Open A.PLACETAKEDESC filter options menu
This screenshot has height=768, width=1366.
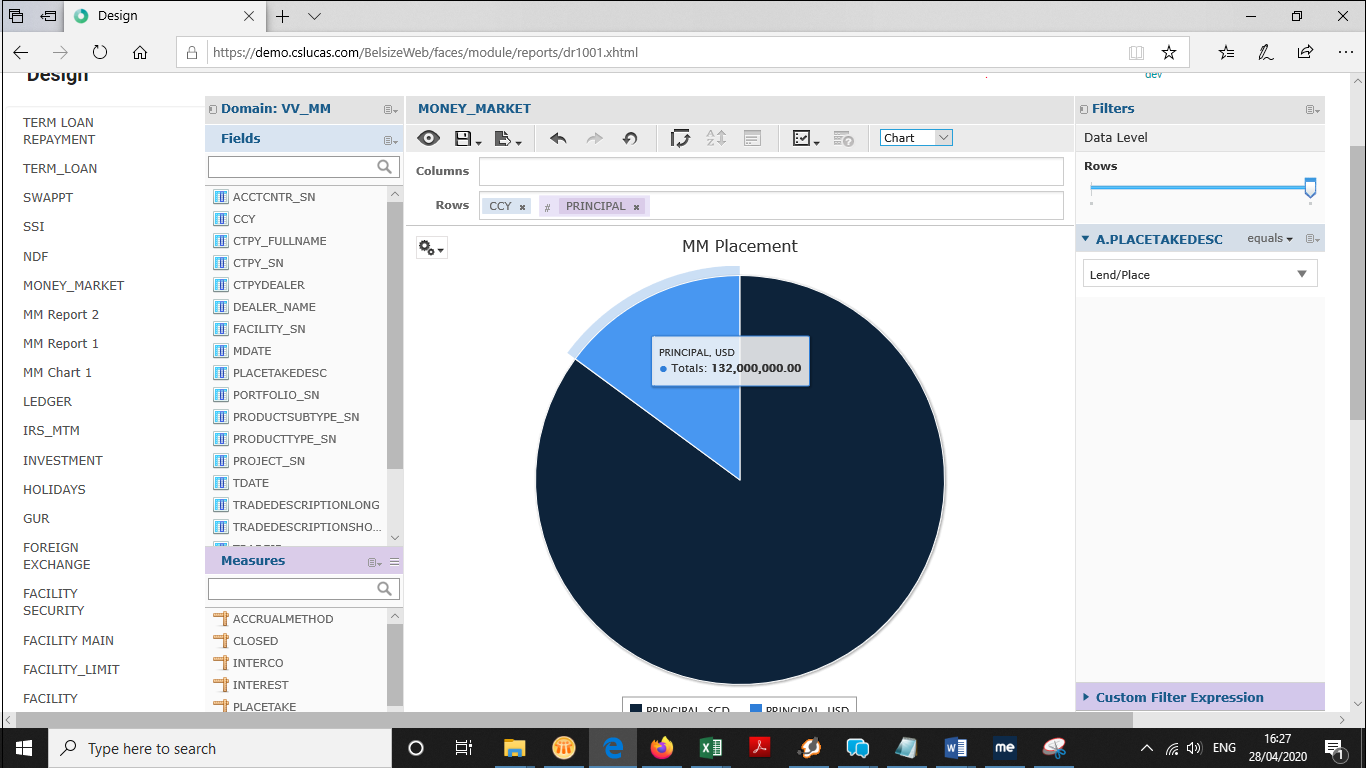tap(1312, 239)
